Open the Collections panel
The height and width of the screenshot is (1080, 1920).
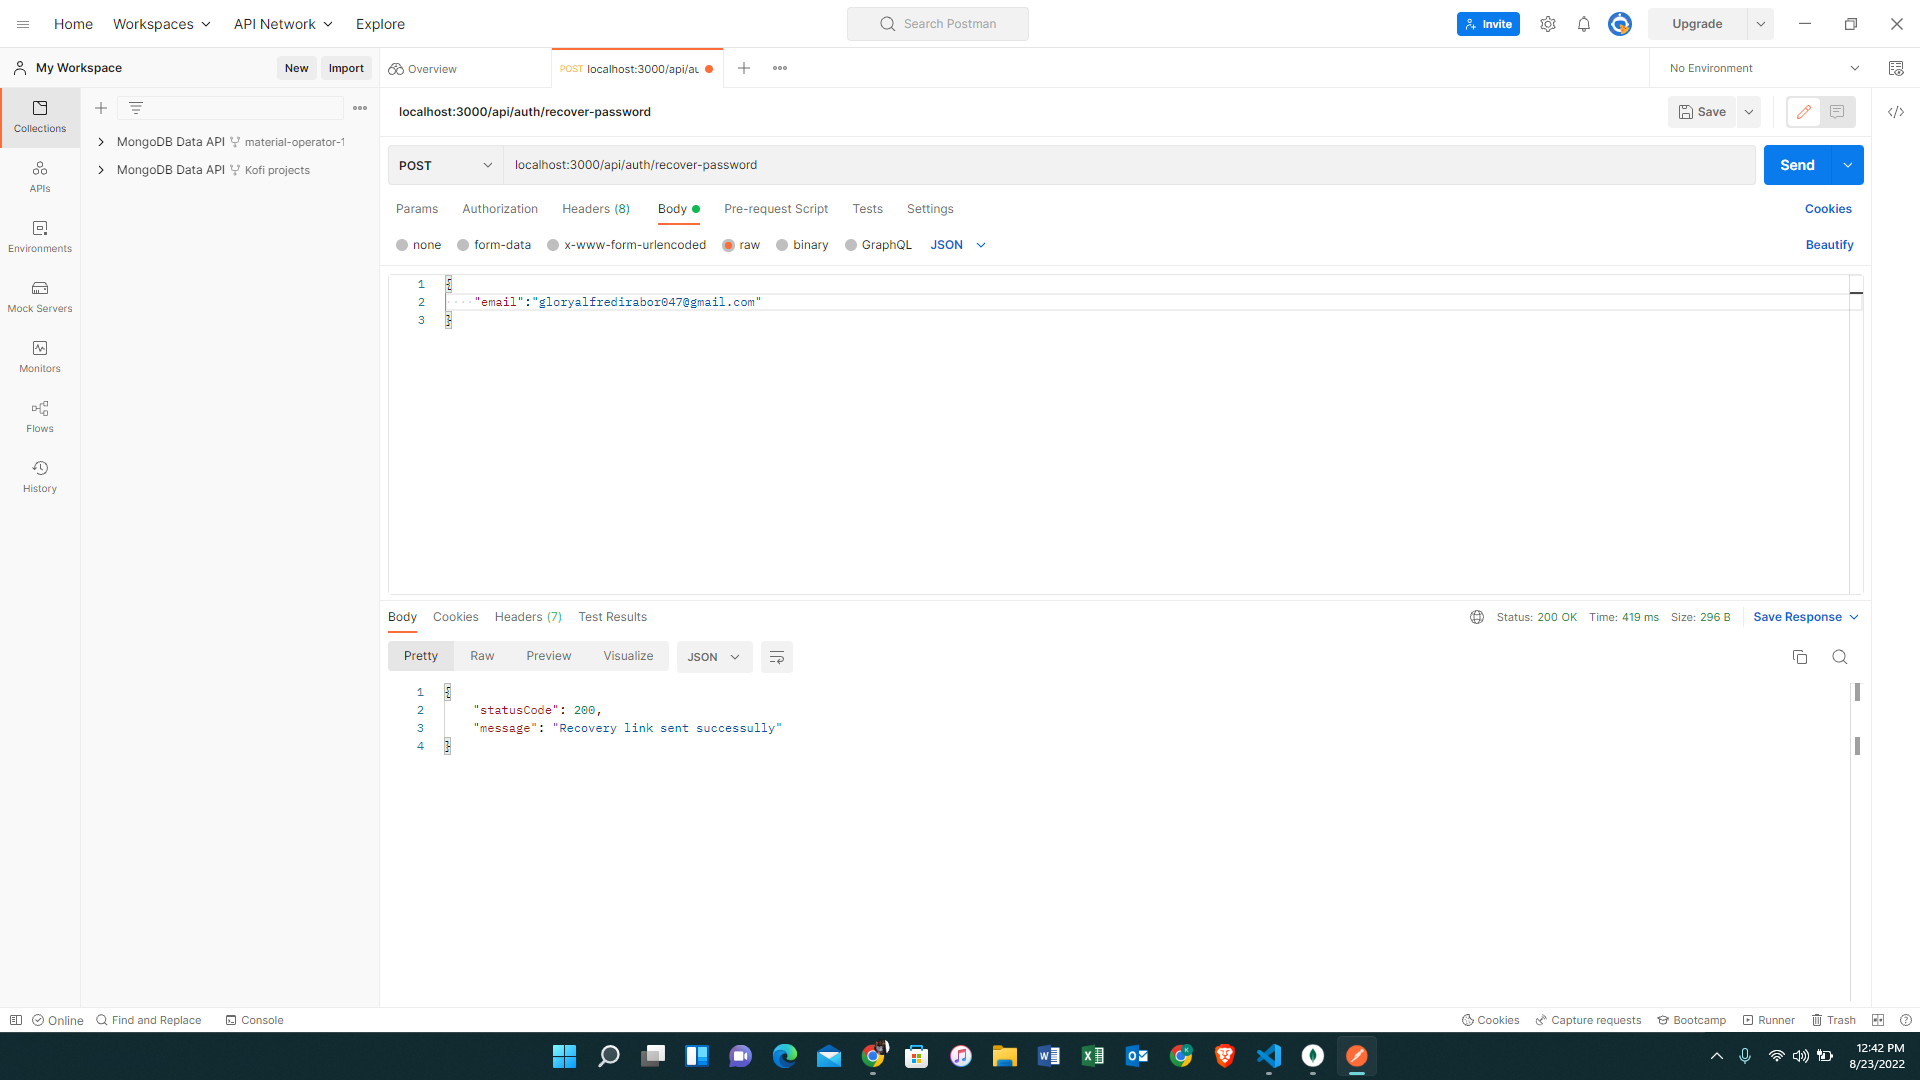(x=39, y=117)
